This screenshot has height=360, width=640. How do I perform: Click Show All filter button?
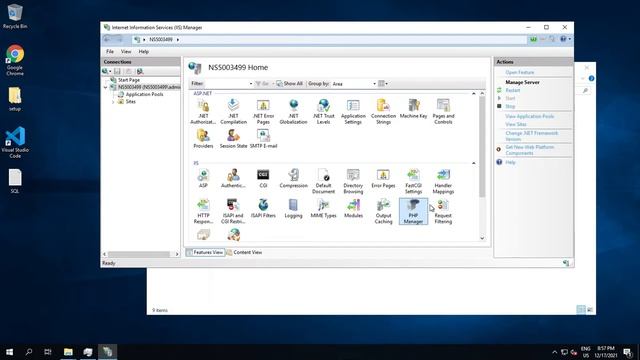(x=289, y=84)
